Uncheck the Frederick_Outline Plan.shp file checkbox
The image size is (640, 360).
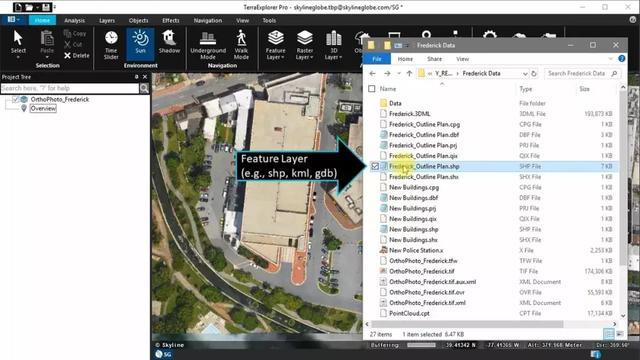coord(374,166)
